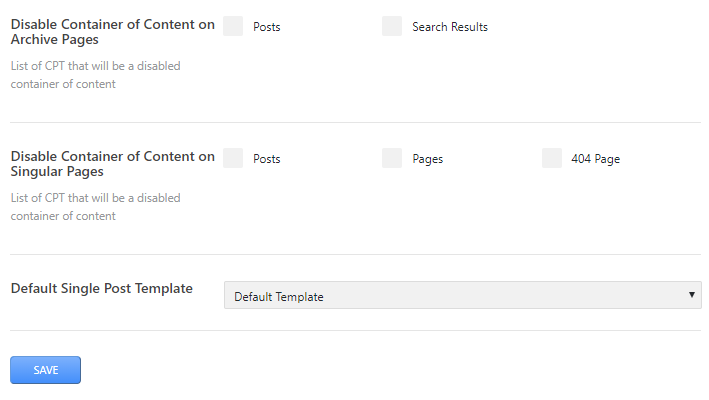This screenshot has width=709, height=400.
Task: Click the 'Default Single Post Template' label
Action: (101, 288)
